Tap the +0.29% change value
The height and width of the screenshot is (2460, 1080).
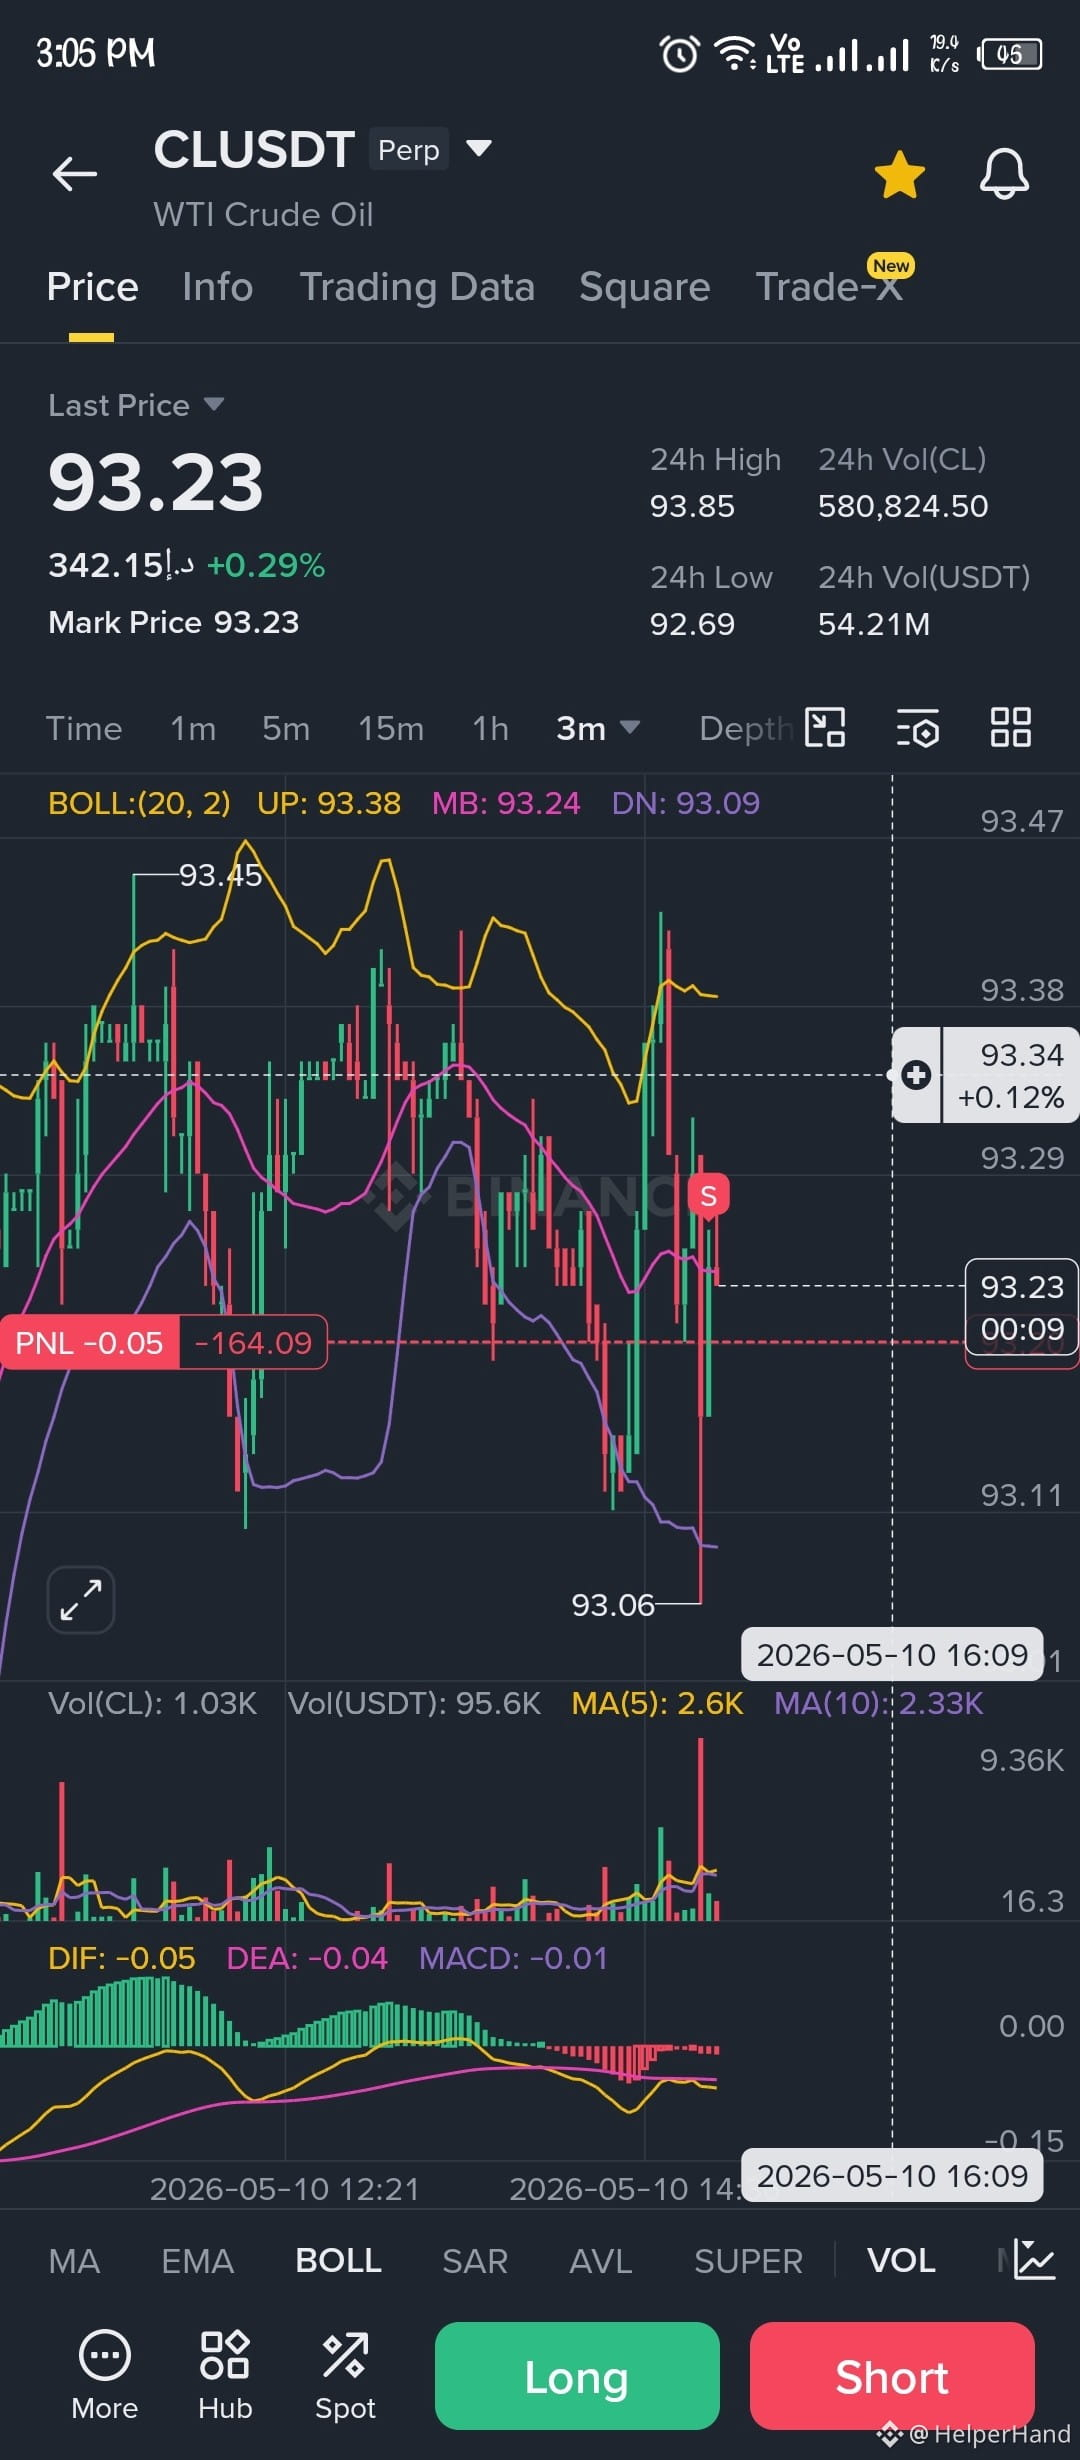(x=266, y=565)
